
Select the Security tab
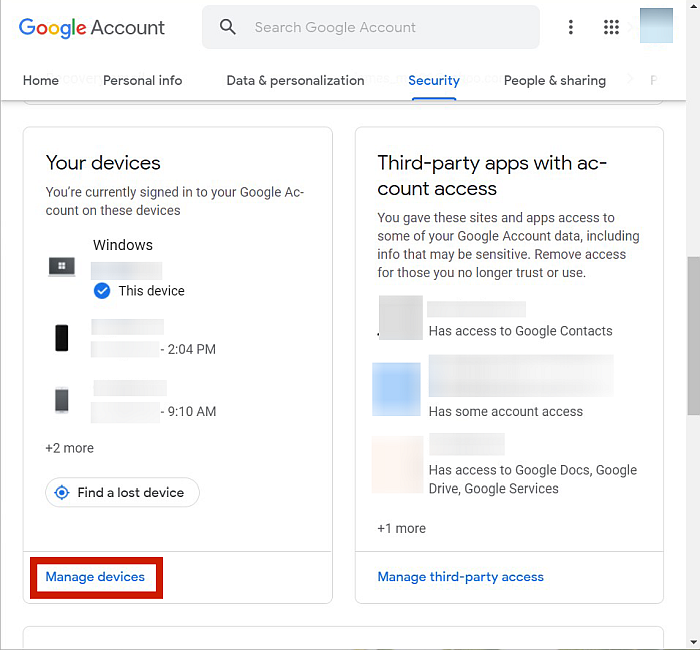(x=433, y=80)
